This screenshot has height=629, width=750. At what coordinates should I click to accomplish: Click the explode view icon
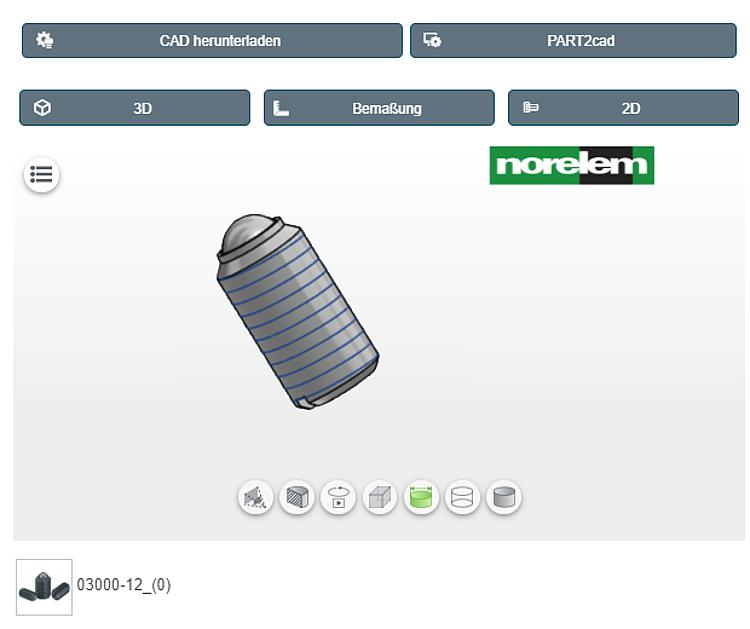tap(256, 497)
